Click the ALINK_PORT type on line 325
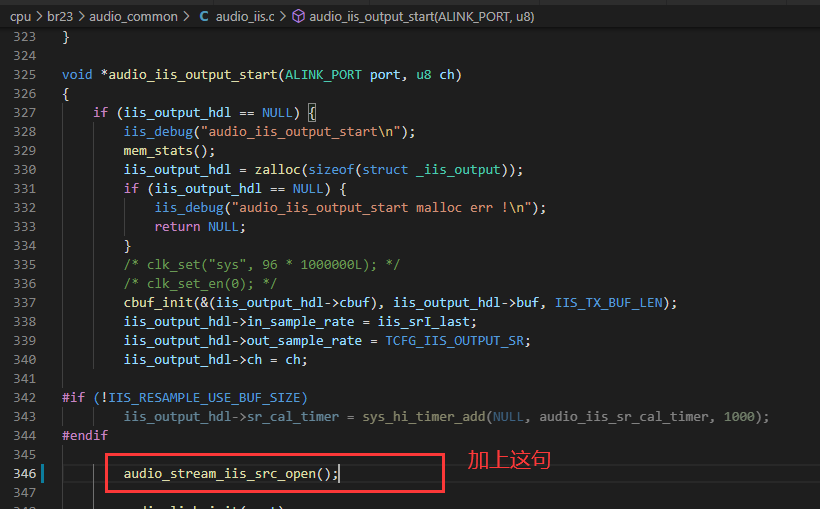820x509 pixels. click(323, 75)
